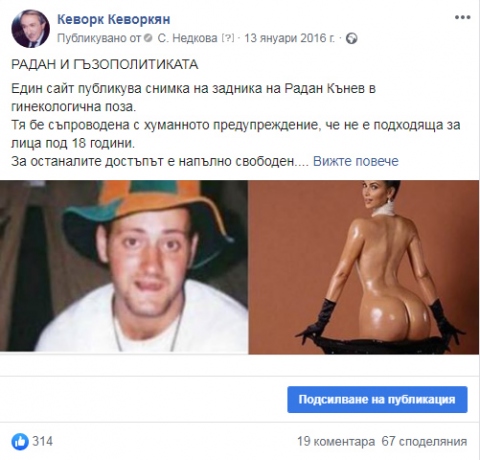Click the blue thumbs-up like icon

[20, 442]
